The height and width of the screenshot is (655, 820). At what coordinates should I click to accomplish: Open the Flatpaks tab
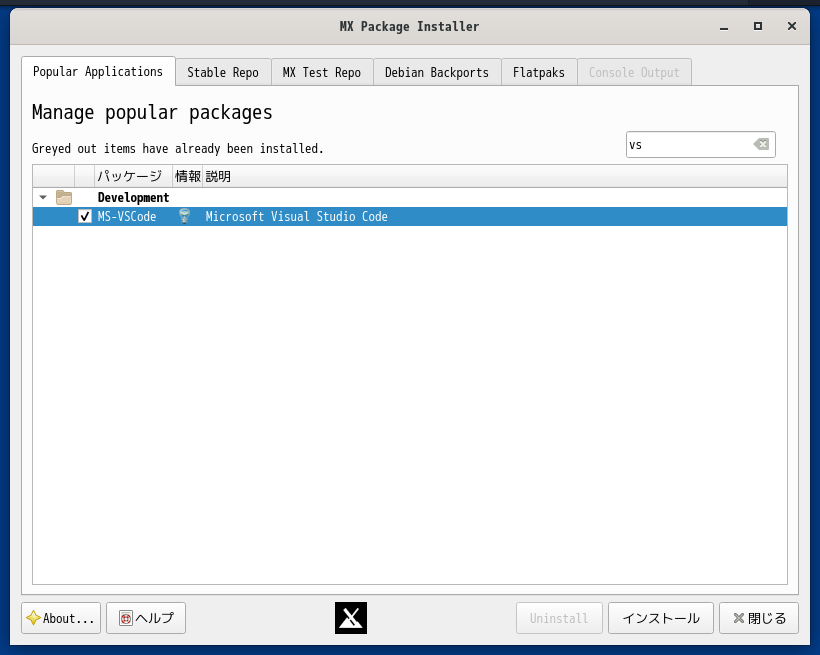pos(539,72)
